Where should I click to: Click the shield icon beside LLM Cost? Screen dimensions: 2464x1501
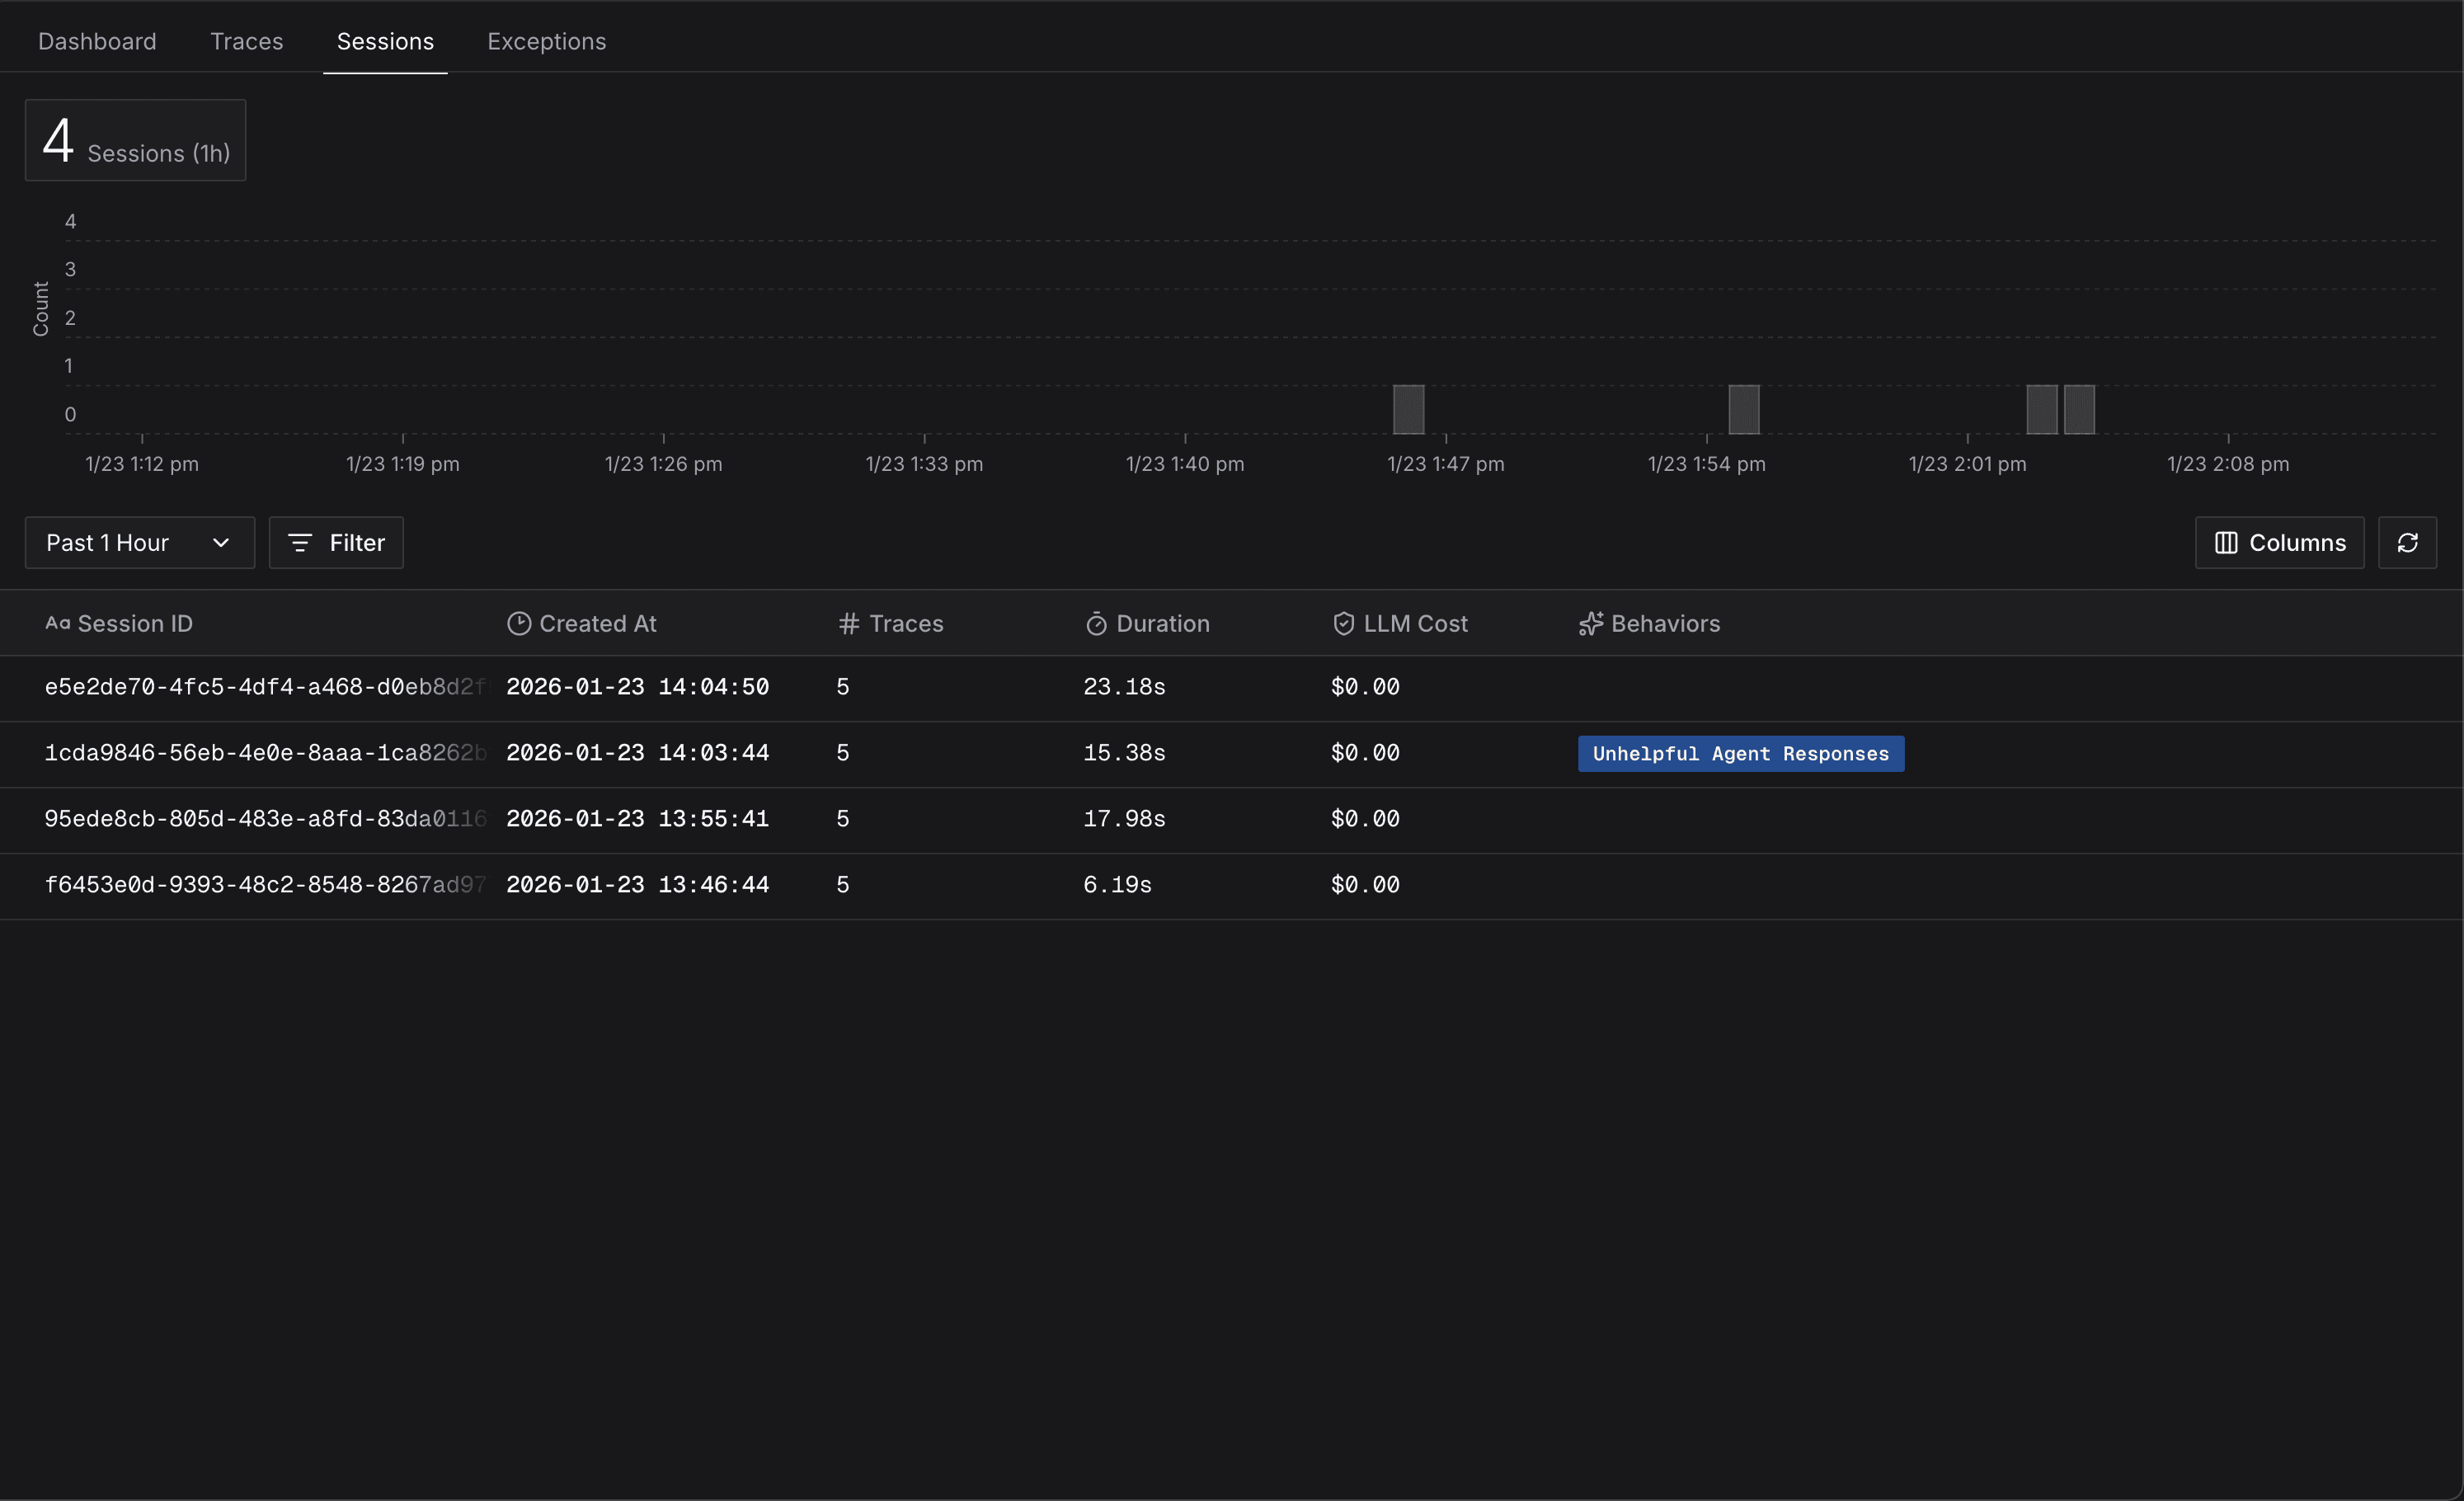[1343, 624]
